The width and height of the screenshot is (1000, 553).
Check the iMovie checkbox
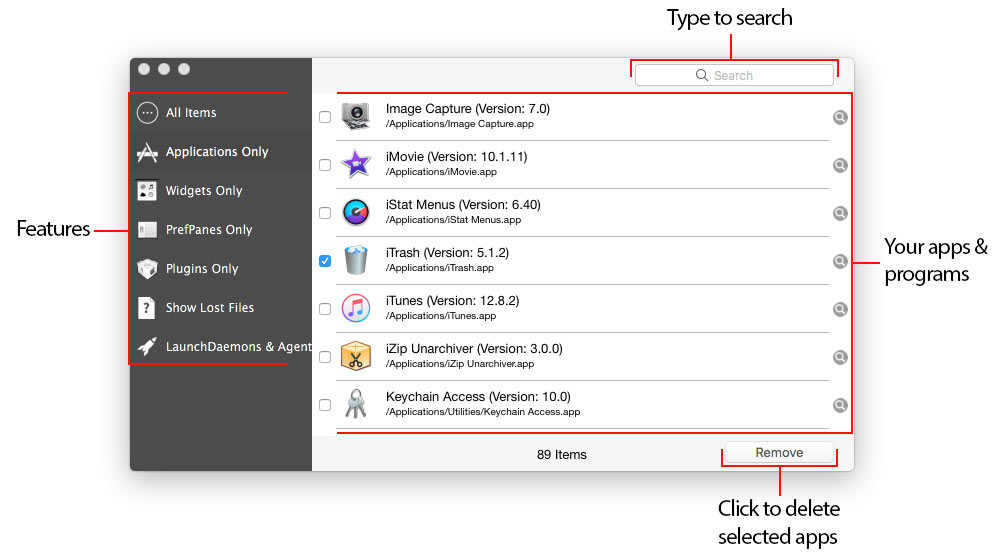point(325,165)
